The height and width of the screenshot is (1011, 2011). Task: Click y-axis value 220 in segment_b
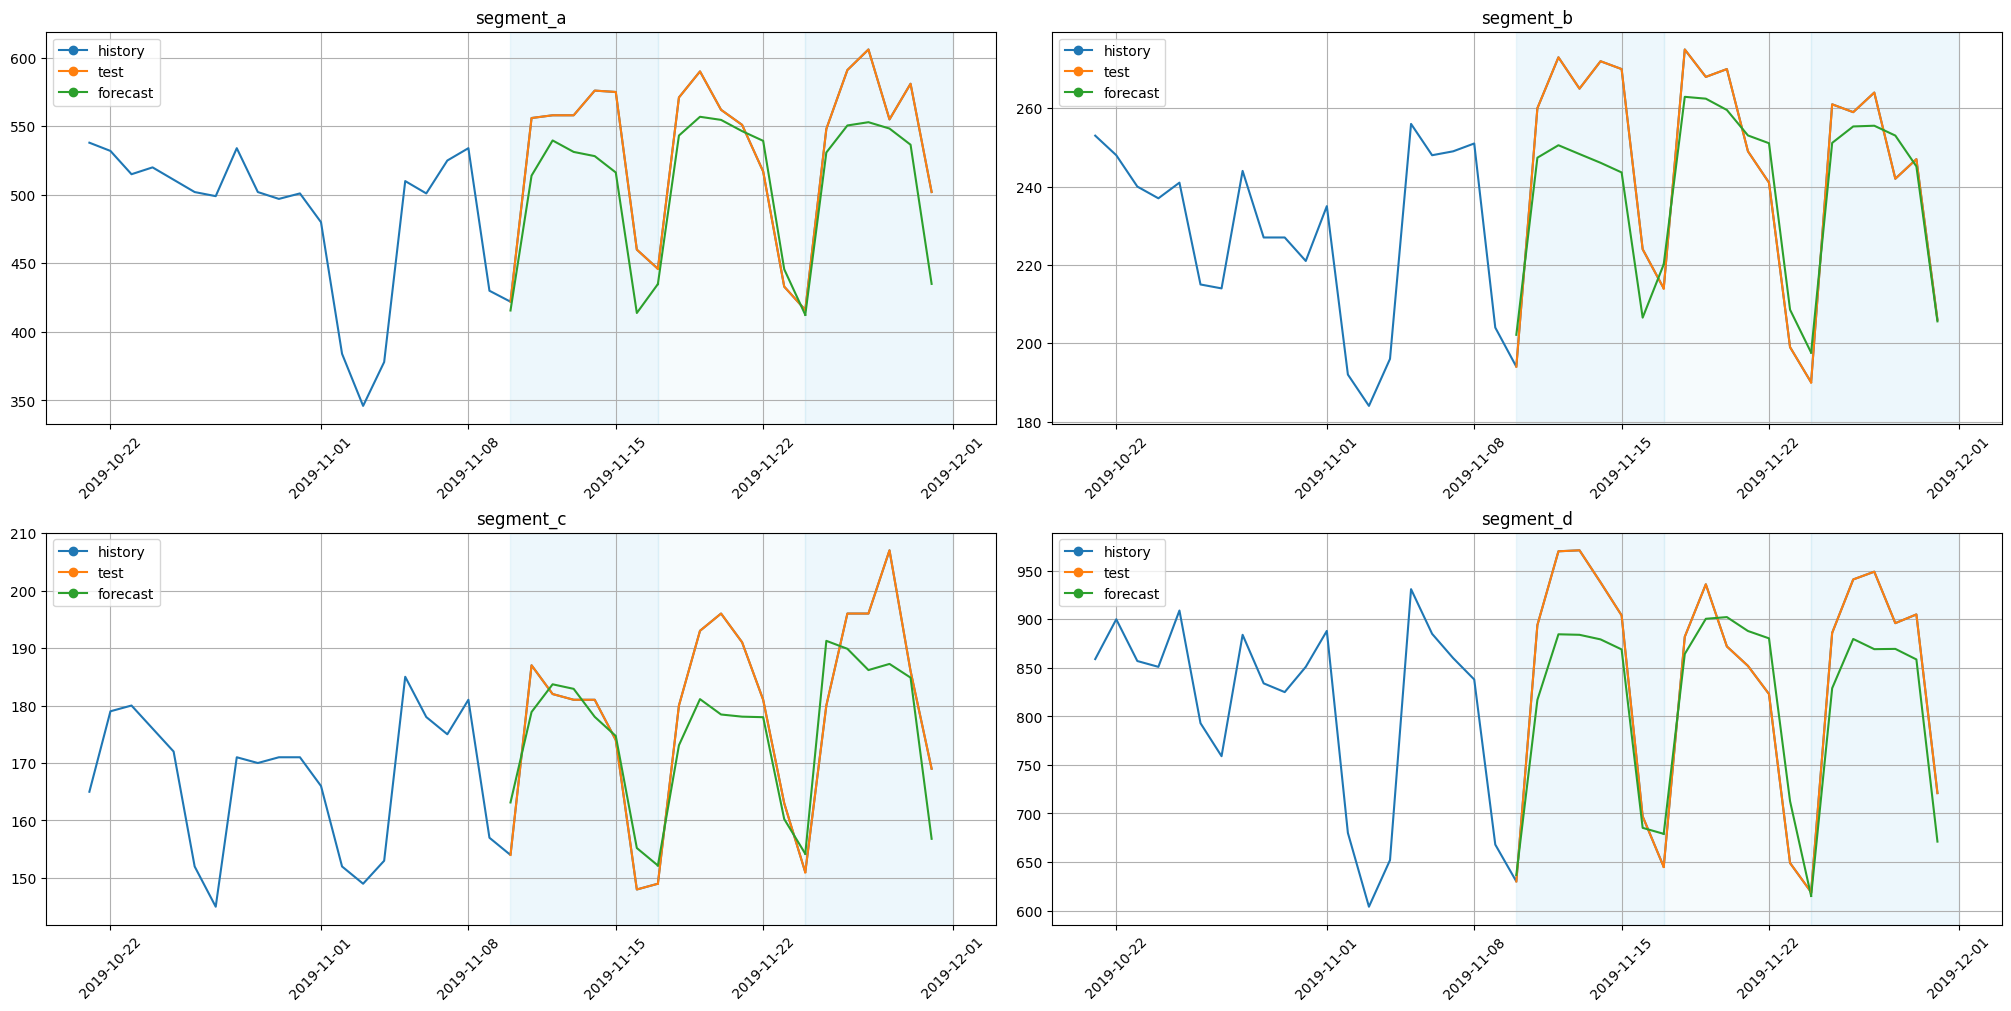1031,265
